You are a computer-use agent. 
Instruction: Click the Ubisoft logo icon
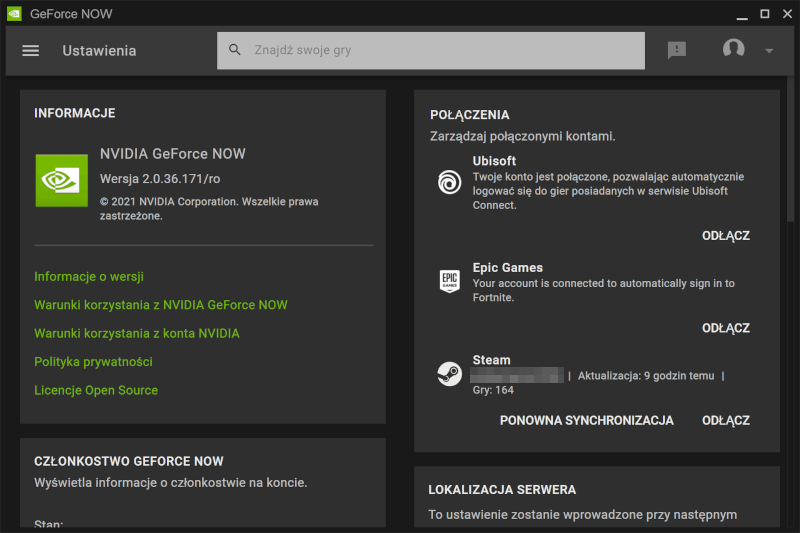449,182
